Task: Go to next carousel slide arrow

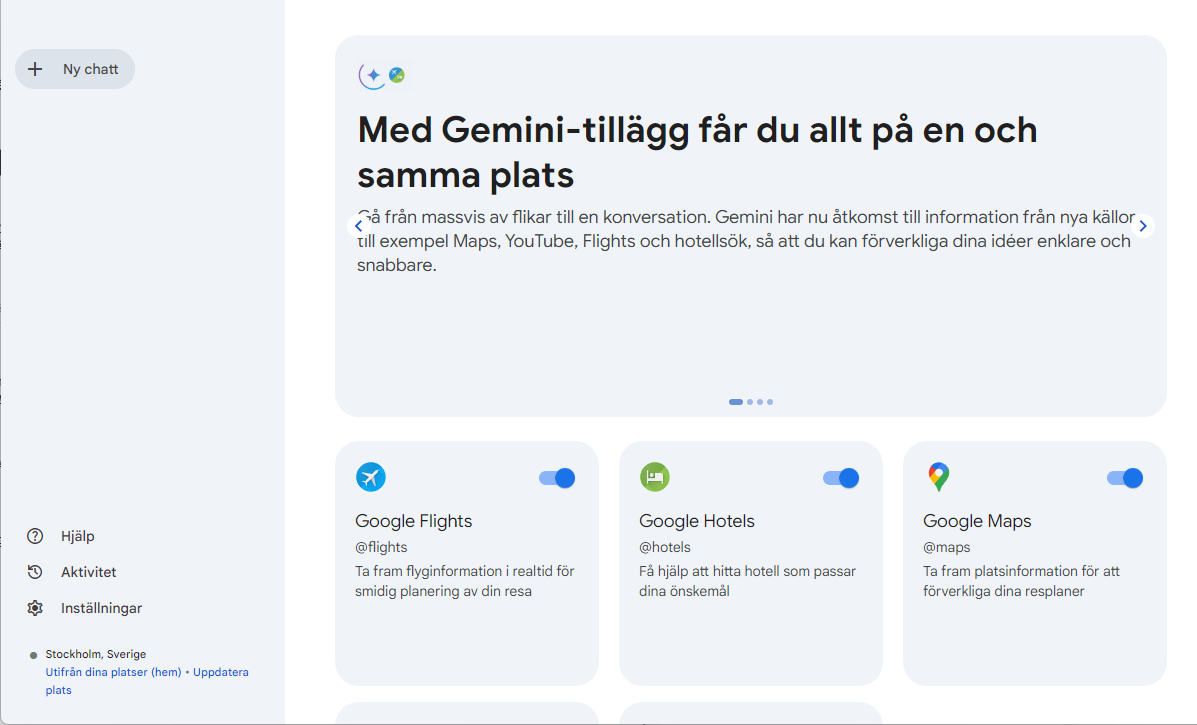Action: pos(1143,226)
